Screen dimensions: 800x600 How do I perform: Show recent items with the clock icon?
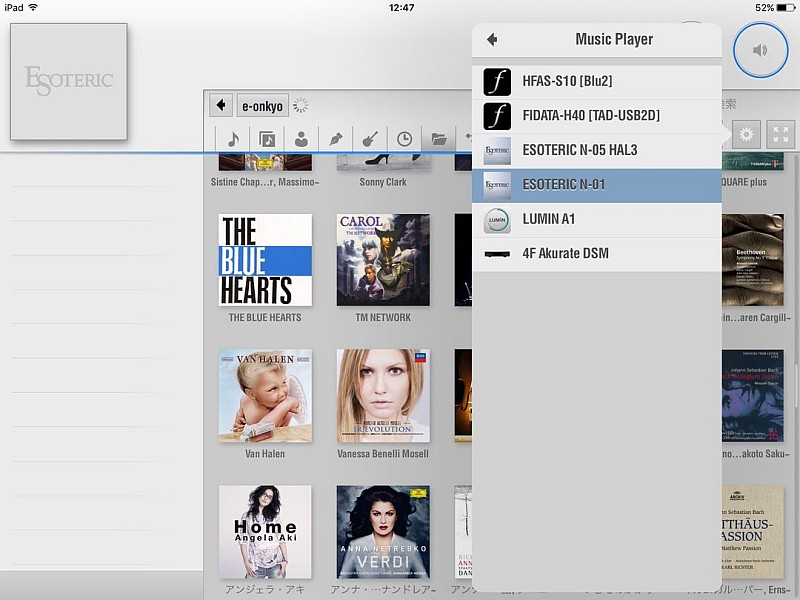[405, 139]
